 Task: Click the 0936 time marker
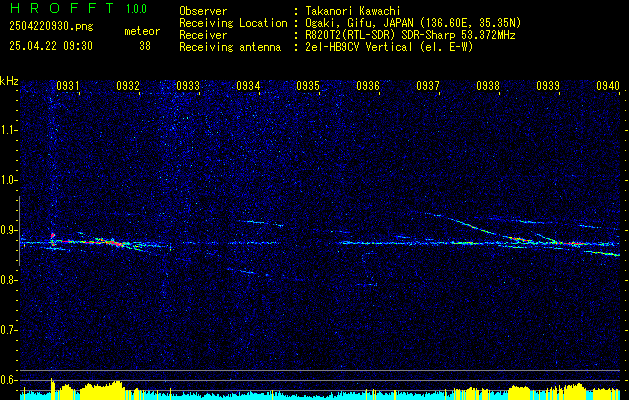pos(368,86)
